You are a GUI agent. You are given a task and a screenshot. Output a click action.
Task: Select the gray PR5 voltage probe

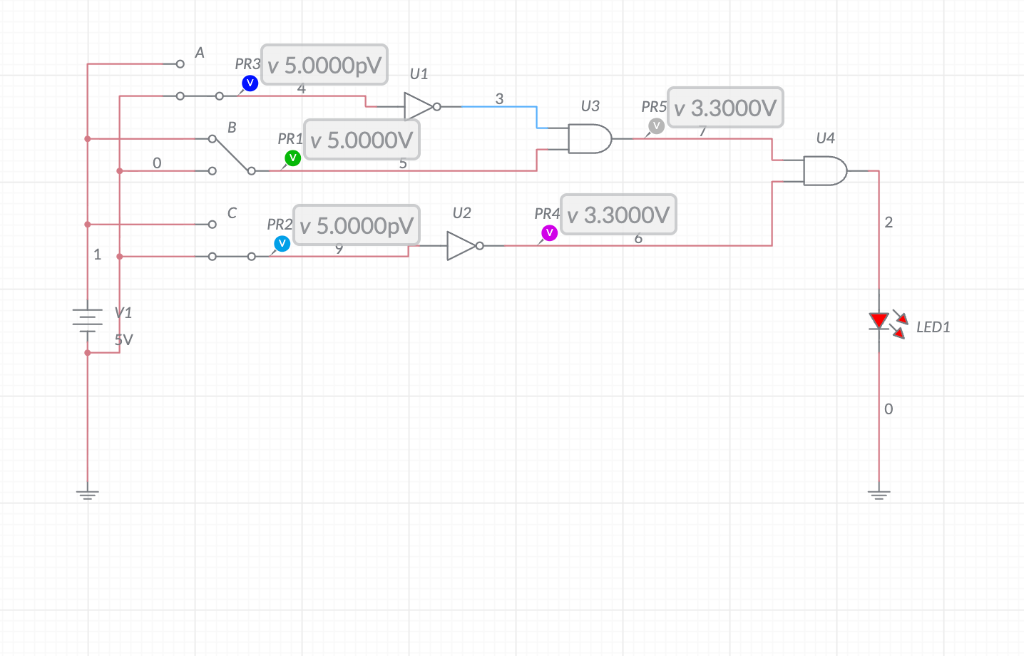(x=656, y=125)
